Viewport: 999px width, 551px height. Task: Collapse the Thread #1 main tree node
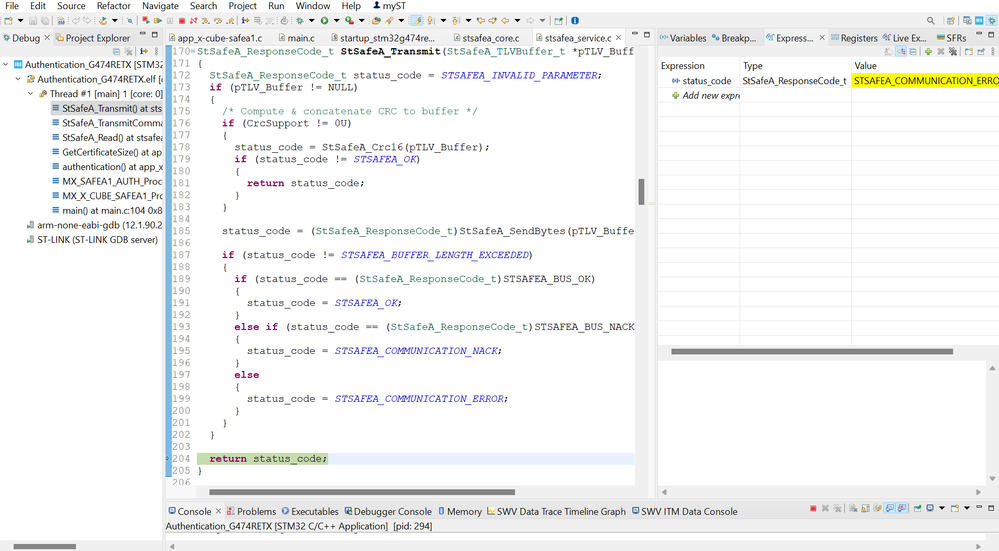point(31,94)
